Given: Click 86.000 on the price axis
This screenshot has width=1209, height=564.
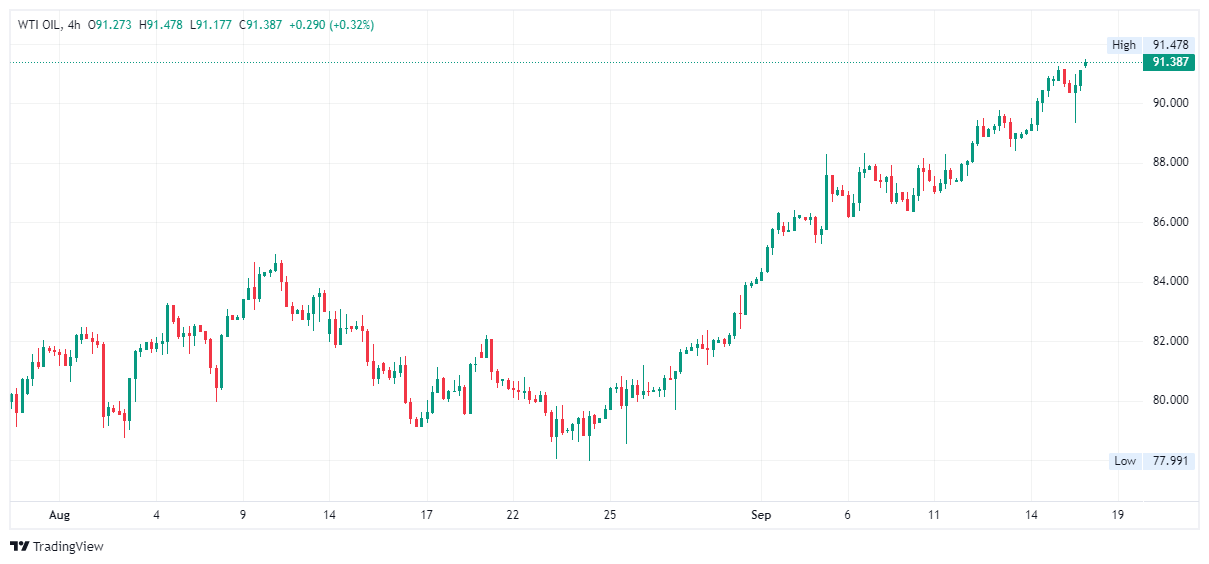Looking at the screenshot, I should [x=1170, y=221].
